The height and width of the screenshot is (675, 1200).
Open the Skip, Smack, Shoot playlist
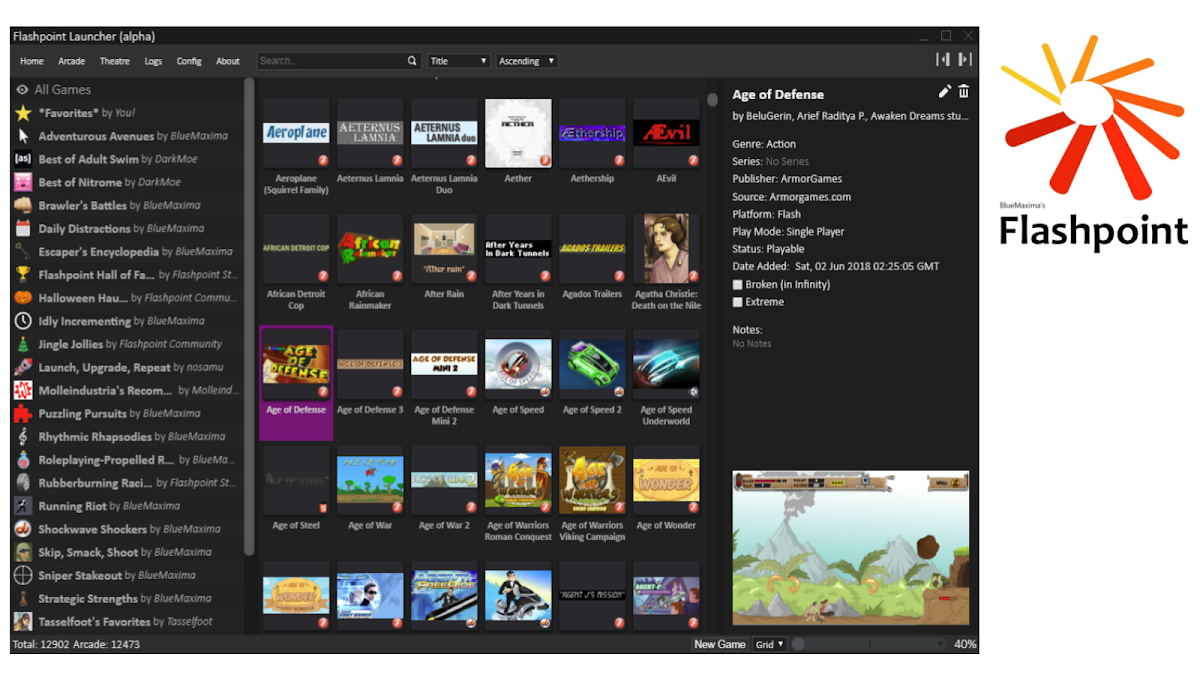[x=127, y=552]
